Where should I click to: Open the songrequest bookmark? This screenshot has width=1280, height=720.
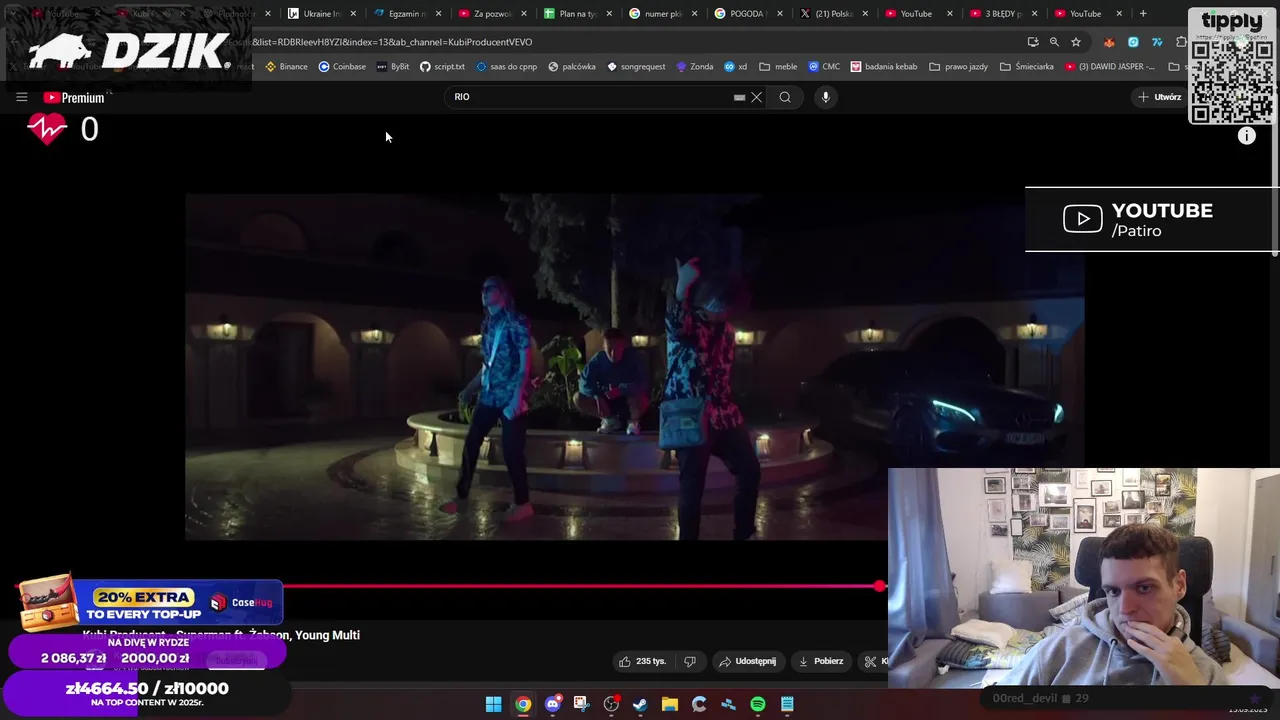click(x=636, y=67)
